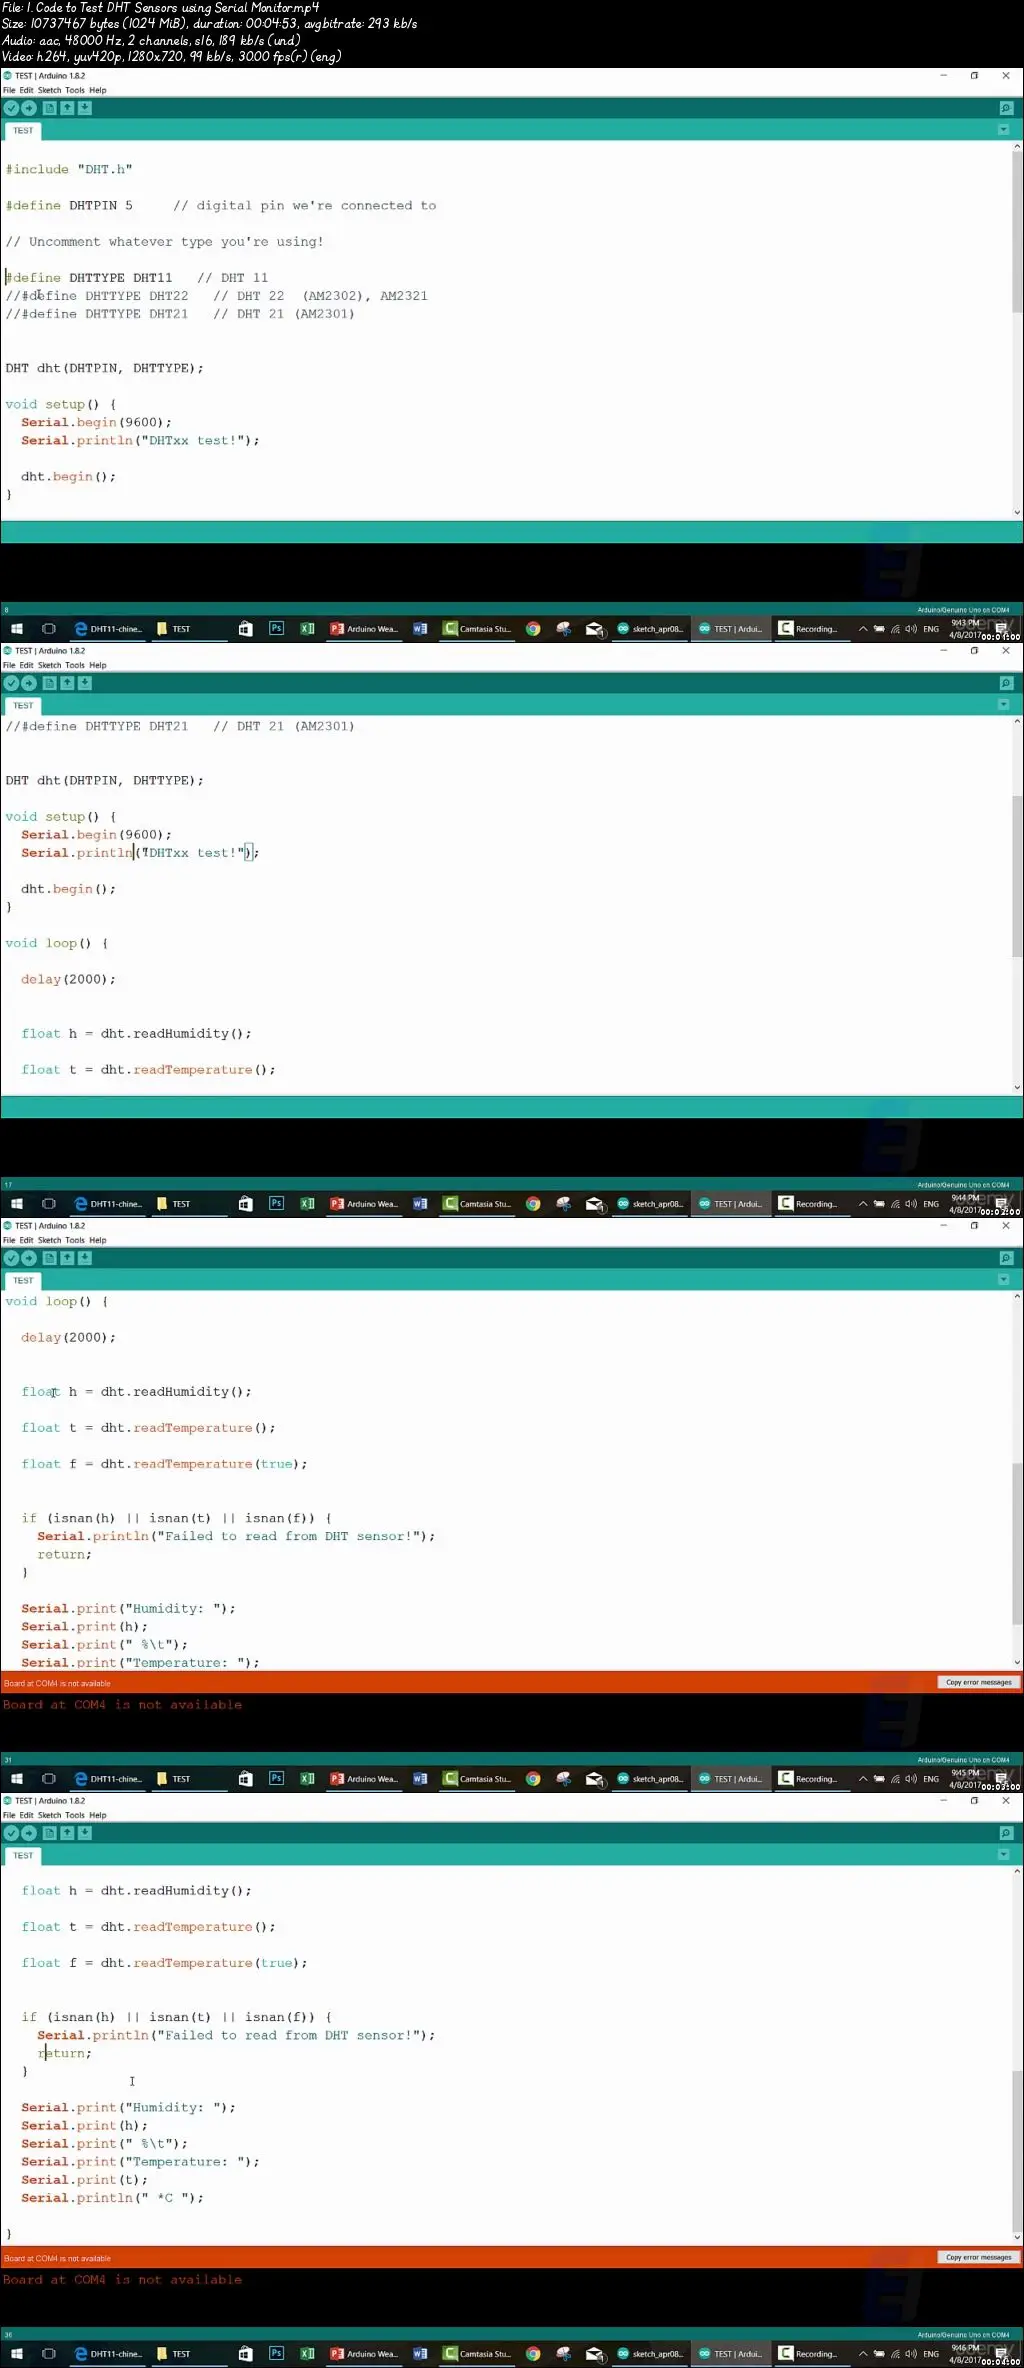
Task: Click Open sketch icon in third frame
Action: [67, 1258]
